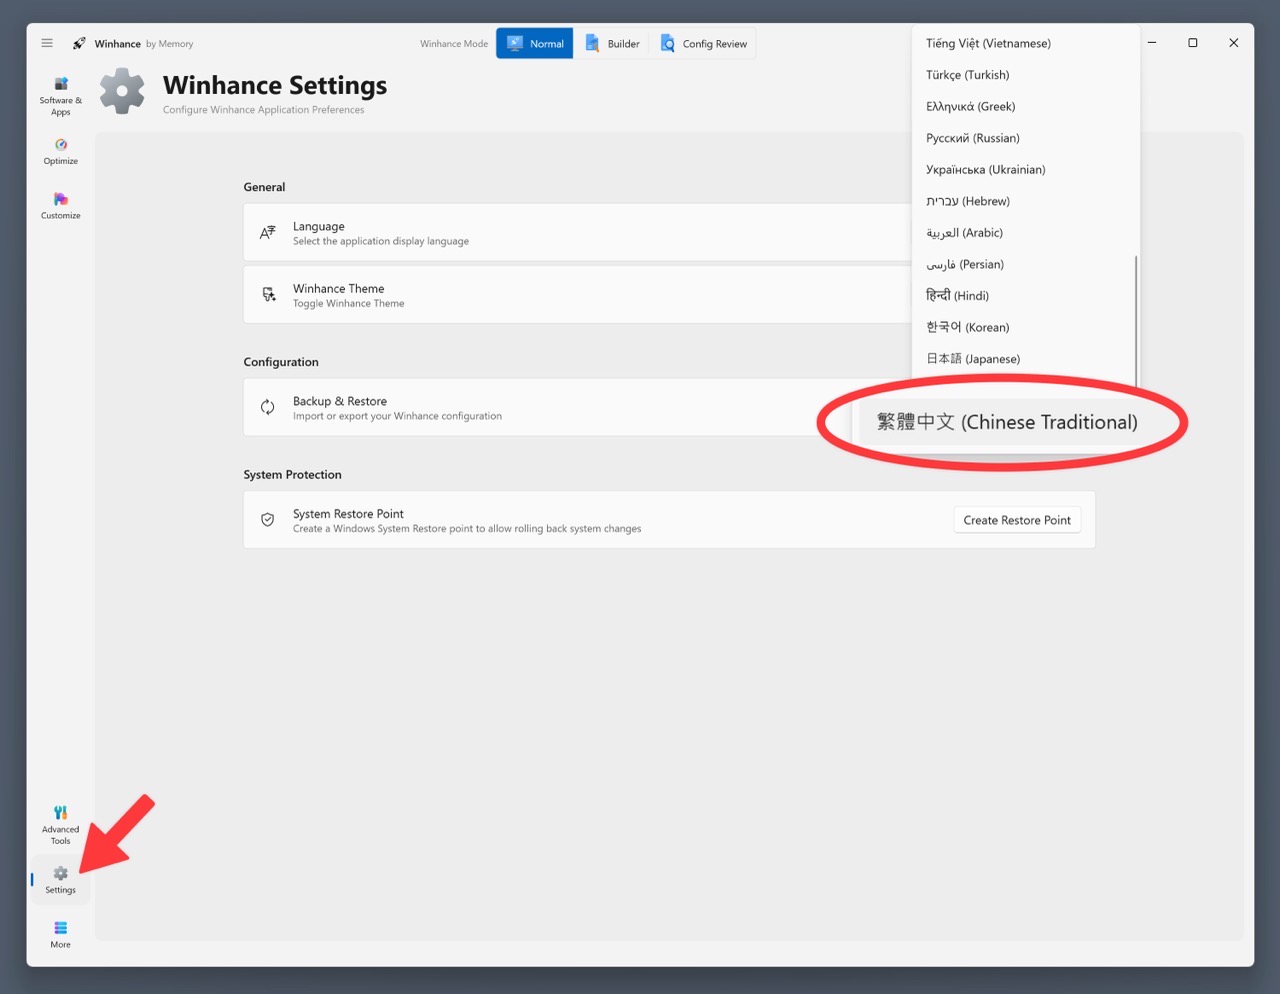Screen dimensions: 1280x994
Task: Switch Winhance Mode to Normal
Action: click(535, 43)
